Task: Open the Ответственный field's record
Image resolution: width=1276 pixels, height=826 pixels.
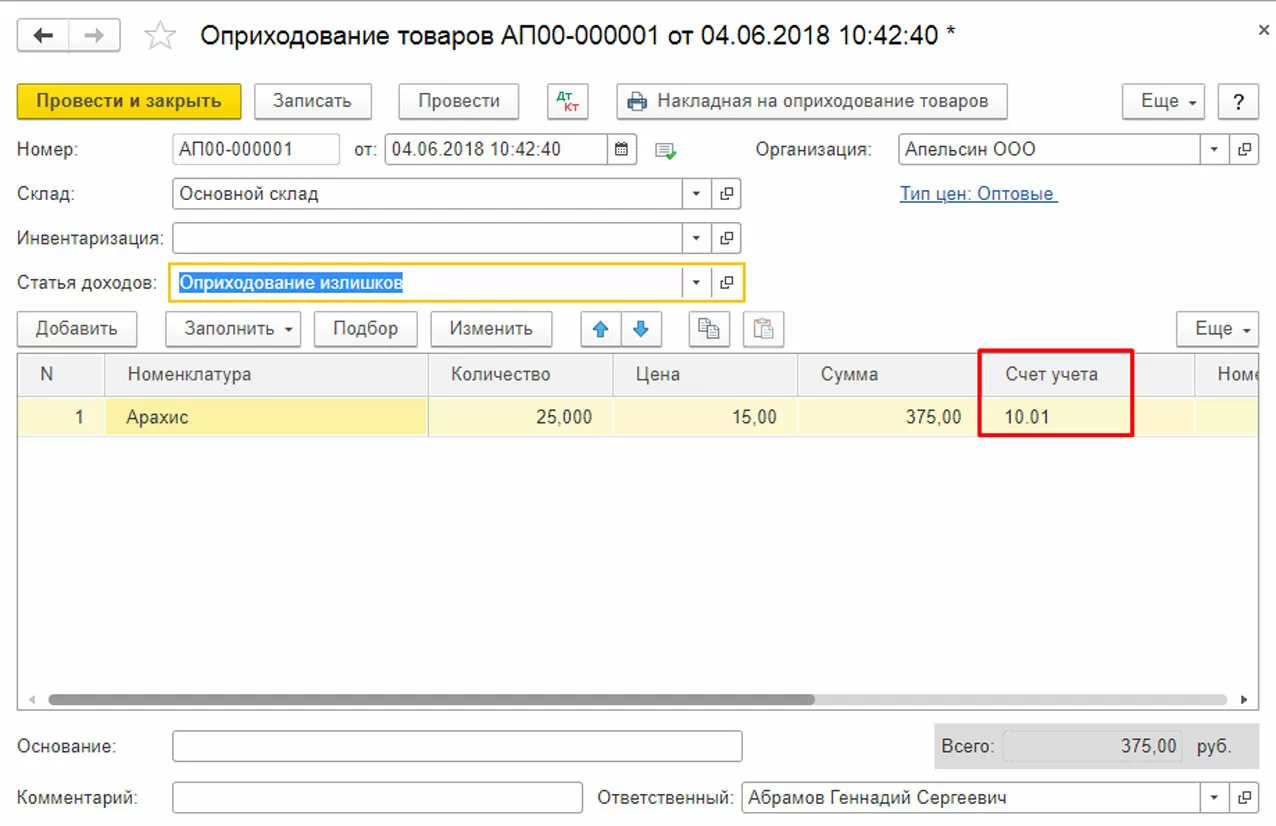Action: click(1244, 798)
